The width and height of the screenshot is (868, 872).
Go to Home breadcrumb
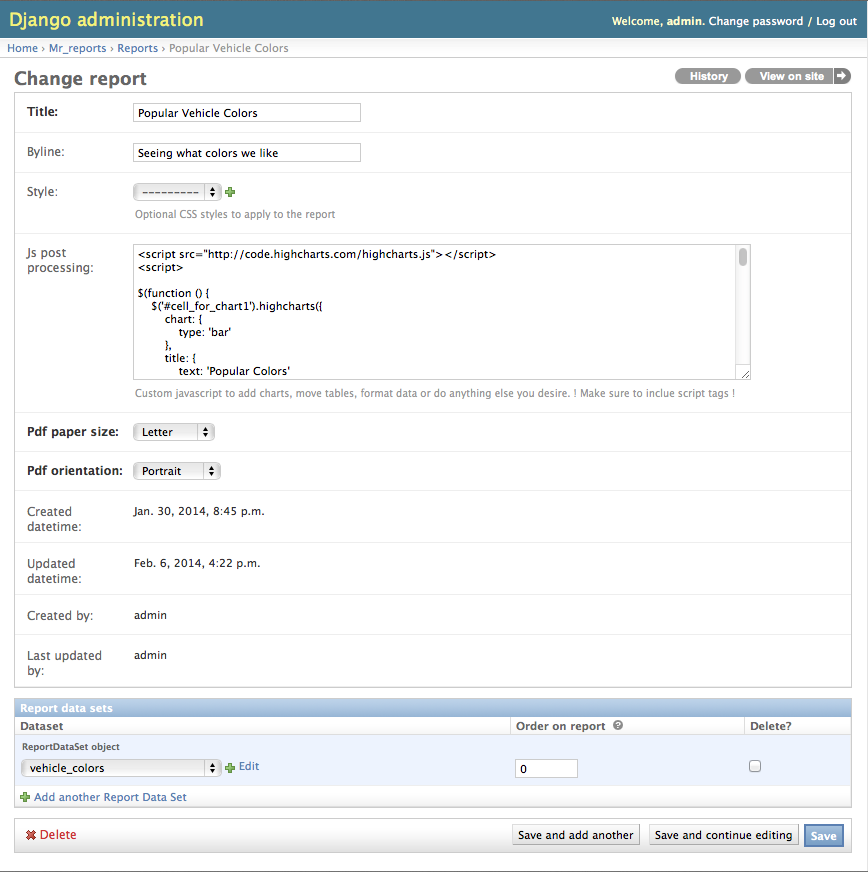coord(22,48)
